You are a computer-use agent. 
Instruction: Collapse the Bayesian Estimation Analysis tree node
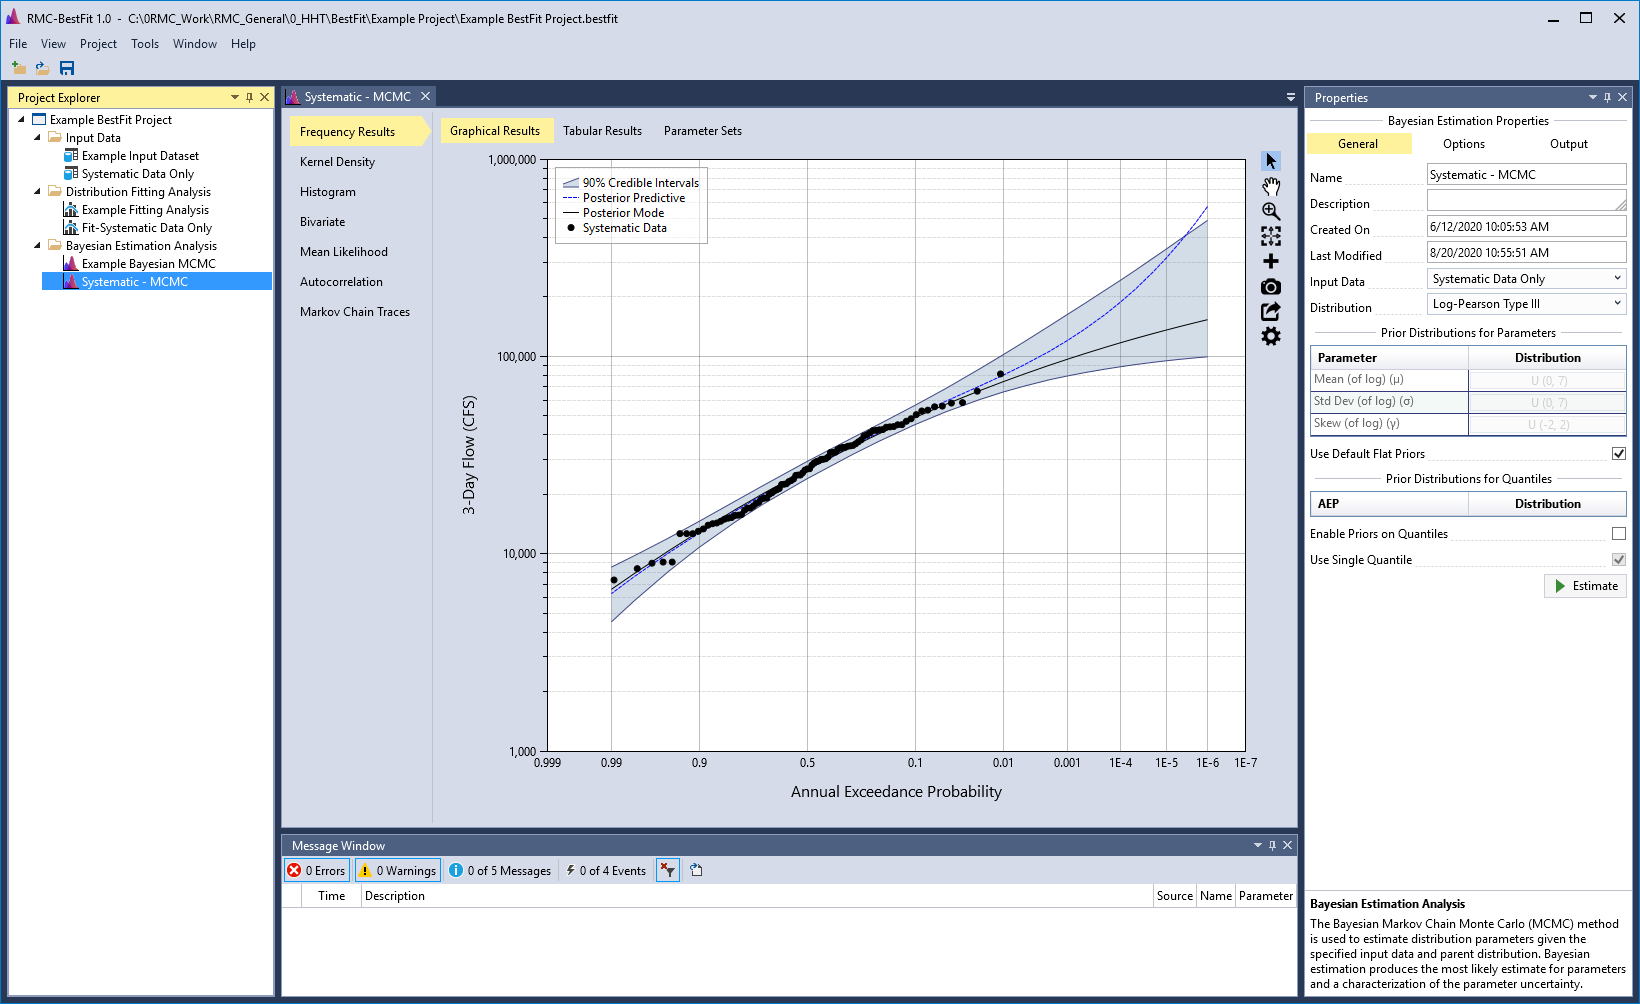tap(37, 245)
